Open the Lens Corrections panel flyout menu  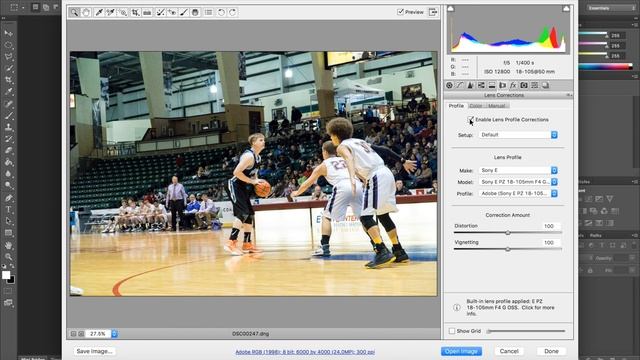569,95
